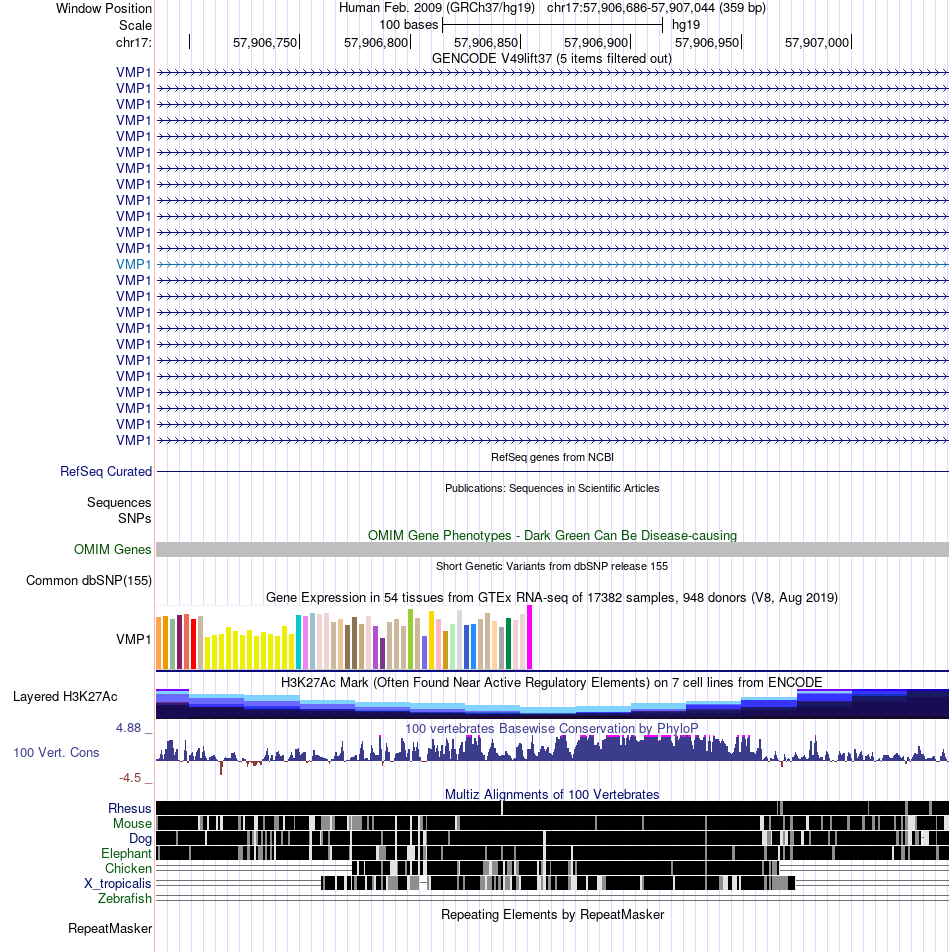950x952 pixels.
Task: Click the light-blue highlighted VMP1 transcript label
Action: tap(134, 264)
